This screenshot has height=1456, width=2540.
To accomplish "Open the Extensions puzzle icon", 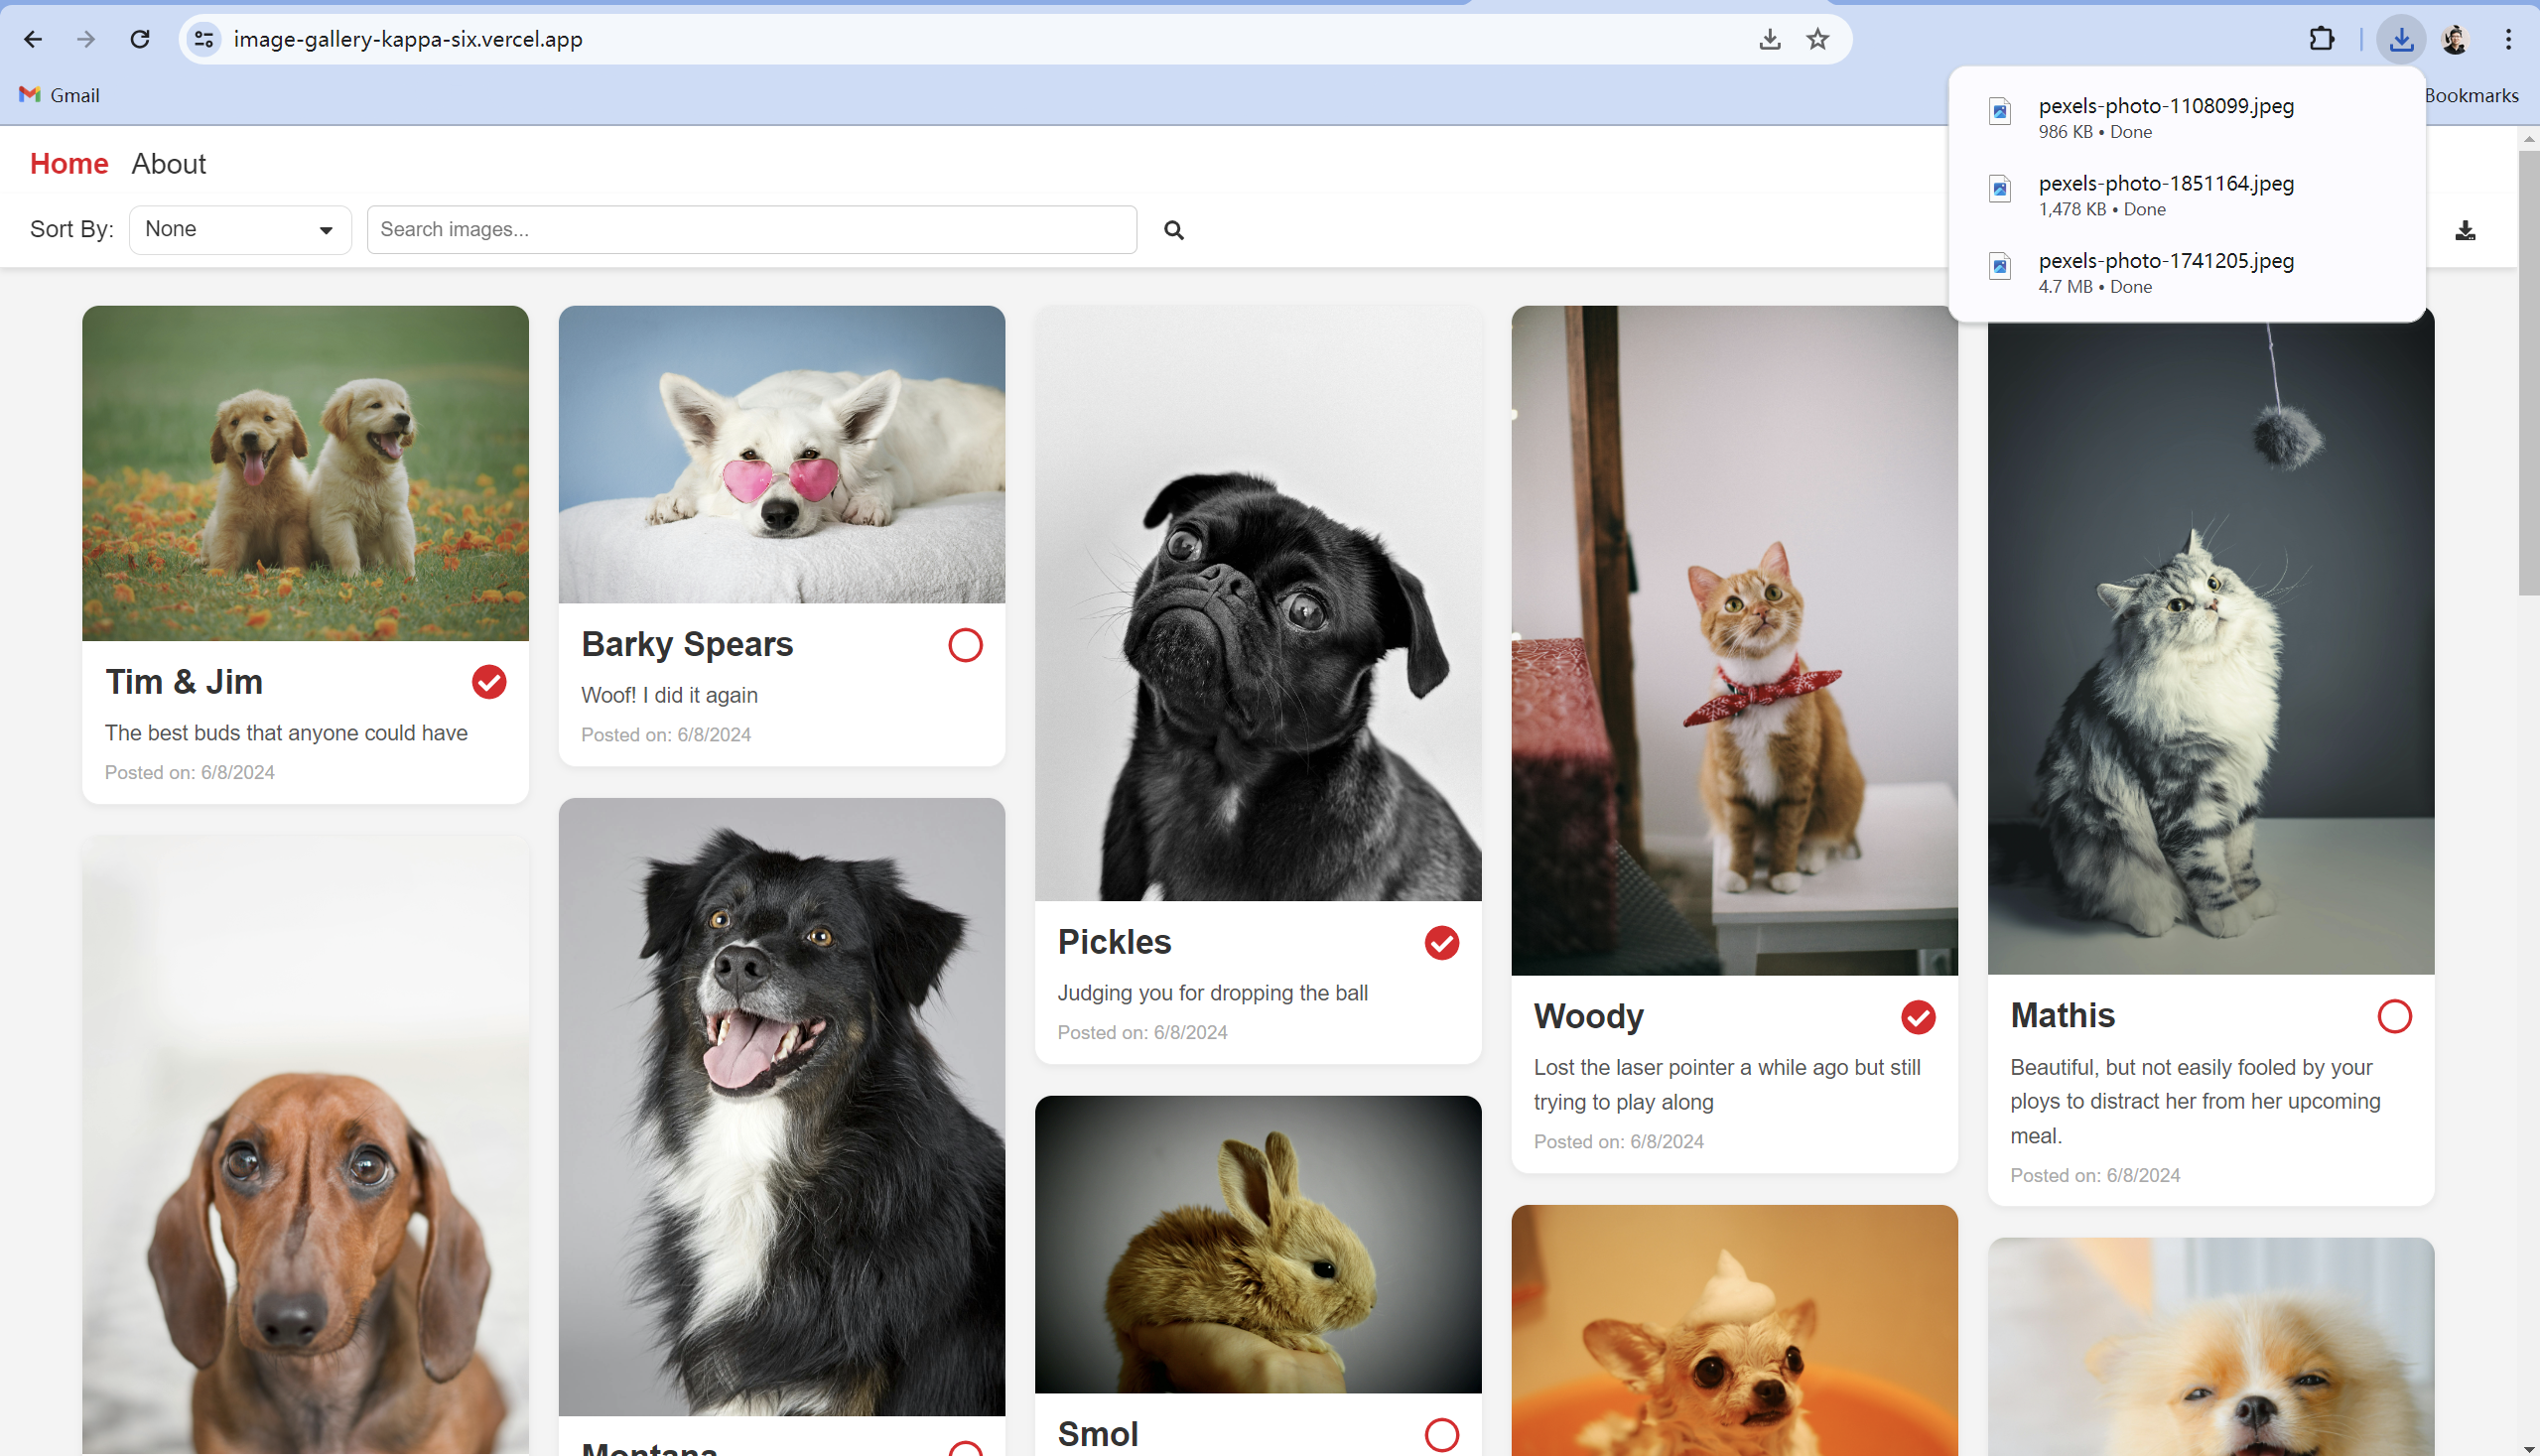I will 2321,39.
